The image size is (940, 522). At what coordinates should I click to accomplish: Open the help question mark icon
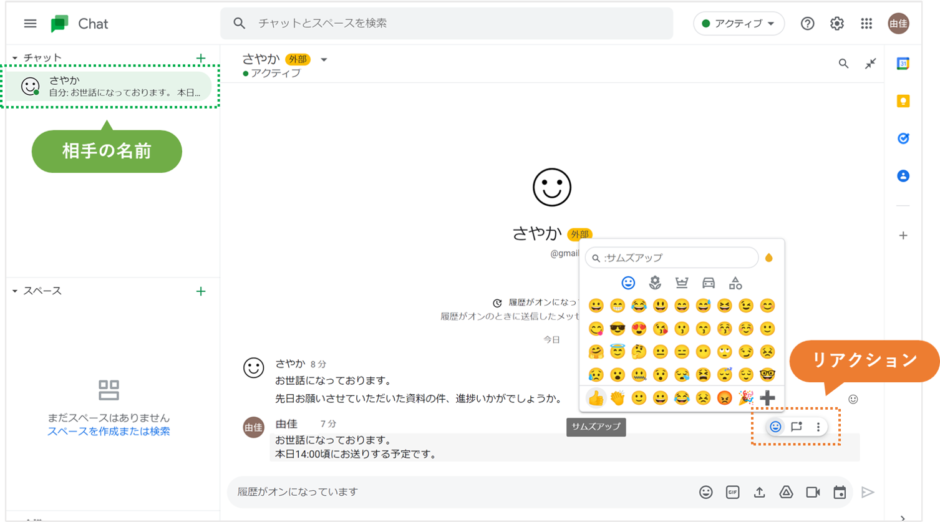[808, 23]
